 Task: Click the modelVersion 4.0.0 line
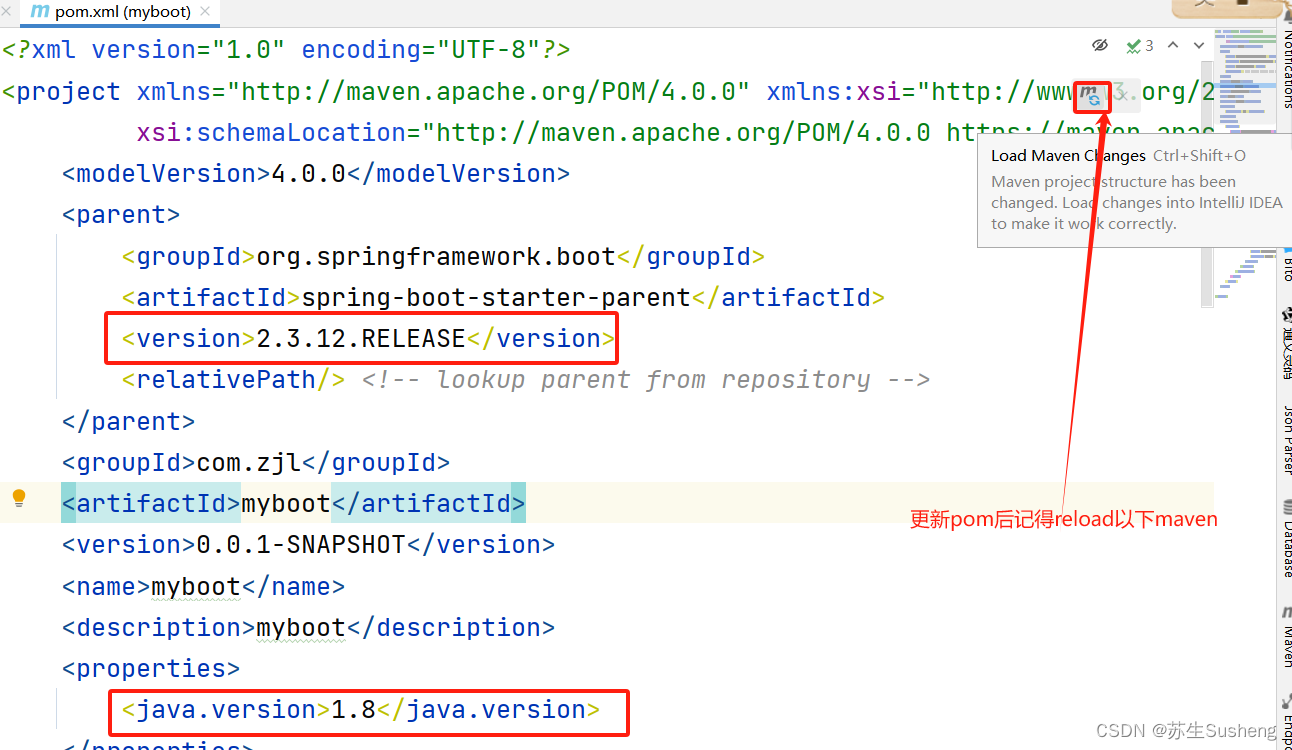316,174
